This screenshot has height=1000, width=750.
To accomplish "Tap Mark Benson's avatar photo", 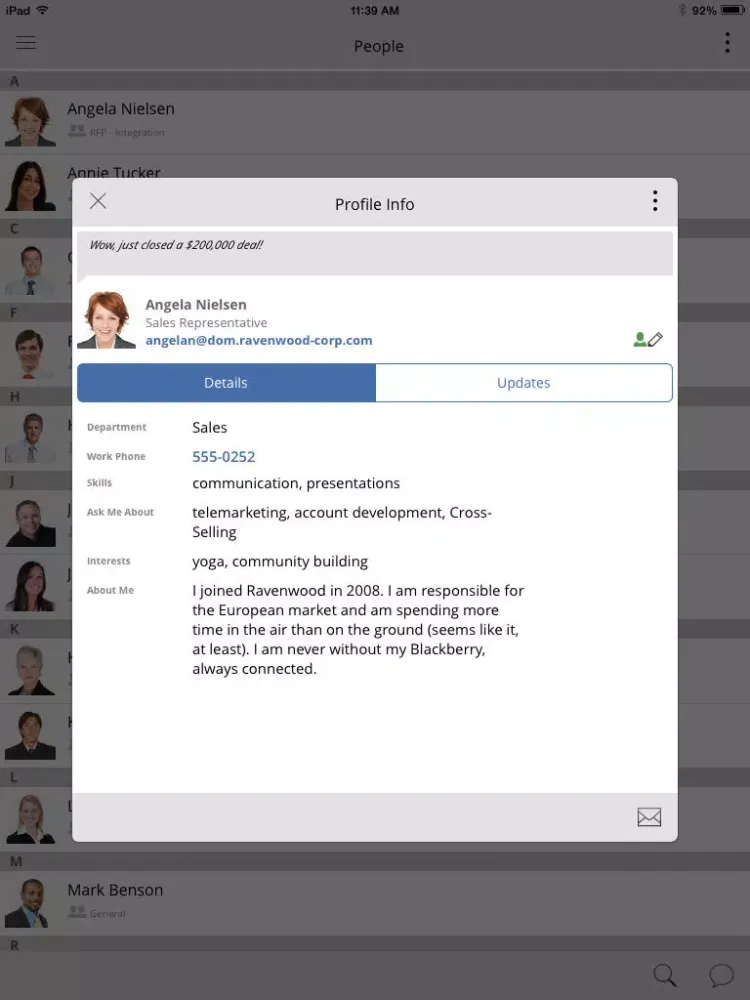I will coord(30,903).
